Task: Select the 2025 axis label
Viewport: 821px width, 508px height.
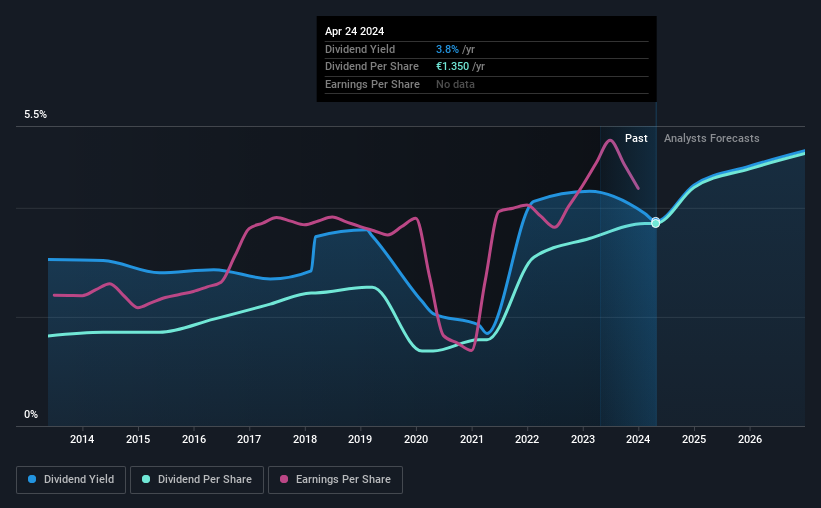Action: pyautogui.click(x=694, y=439)
